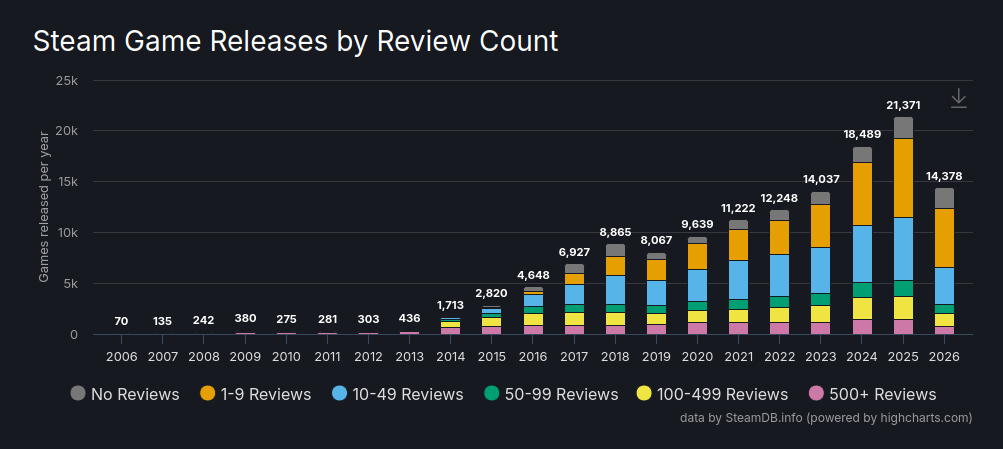The image size is (1003, 449).
Task: Toggle the No Reviews legend series
Action: tap(125, 394)
